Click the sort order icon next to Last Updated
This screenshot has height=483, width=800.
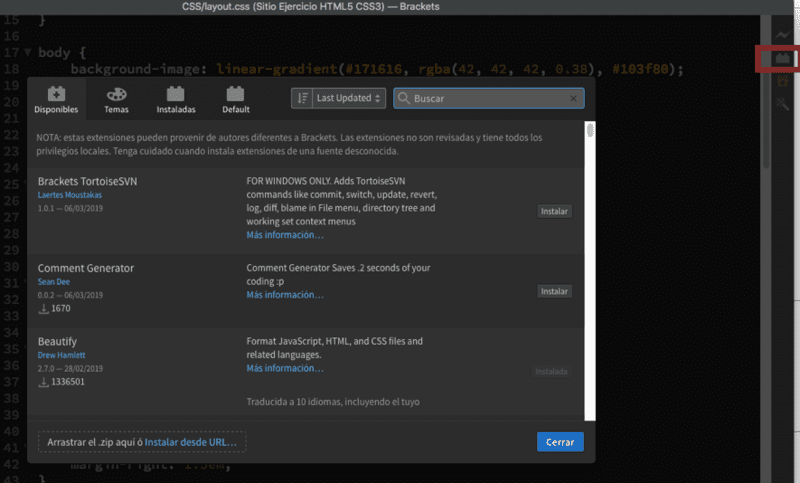click(301, 98)
